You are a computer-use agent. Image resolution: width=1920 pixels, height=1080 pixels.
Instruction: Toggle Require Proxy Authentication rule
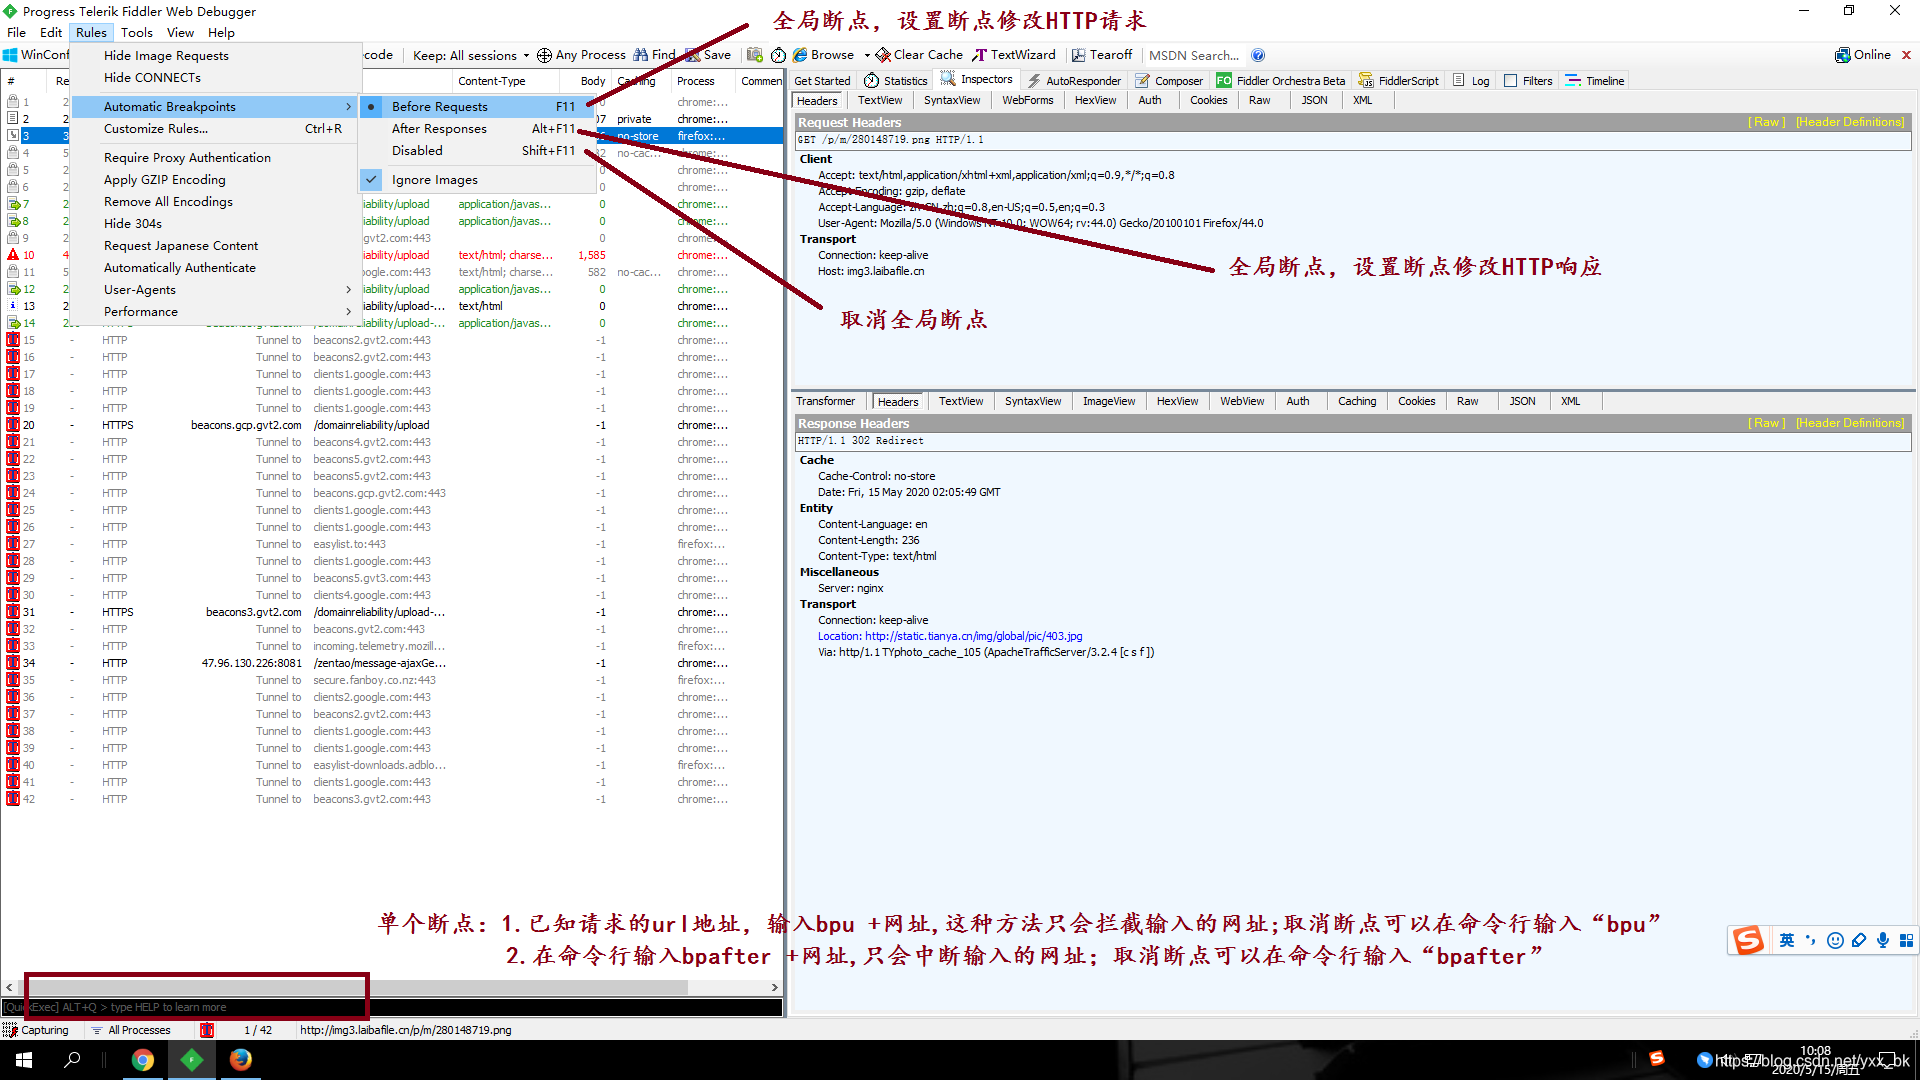215,157
